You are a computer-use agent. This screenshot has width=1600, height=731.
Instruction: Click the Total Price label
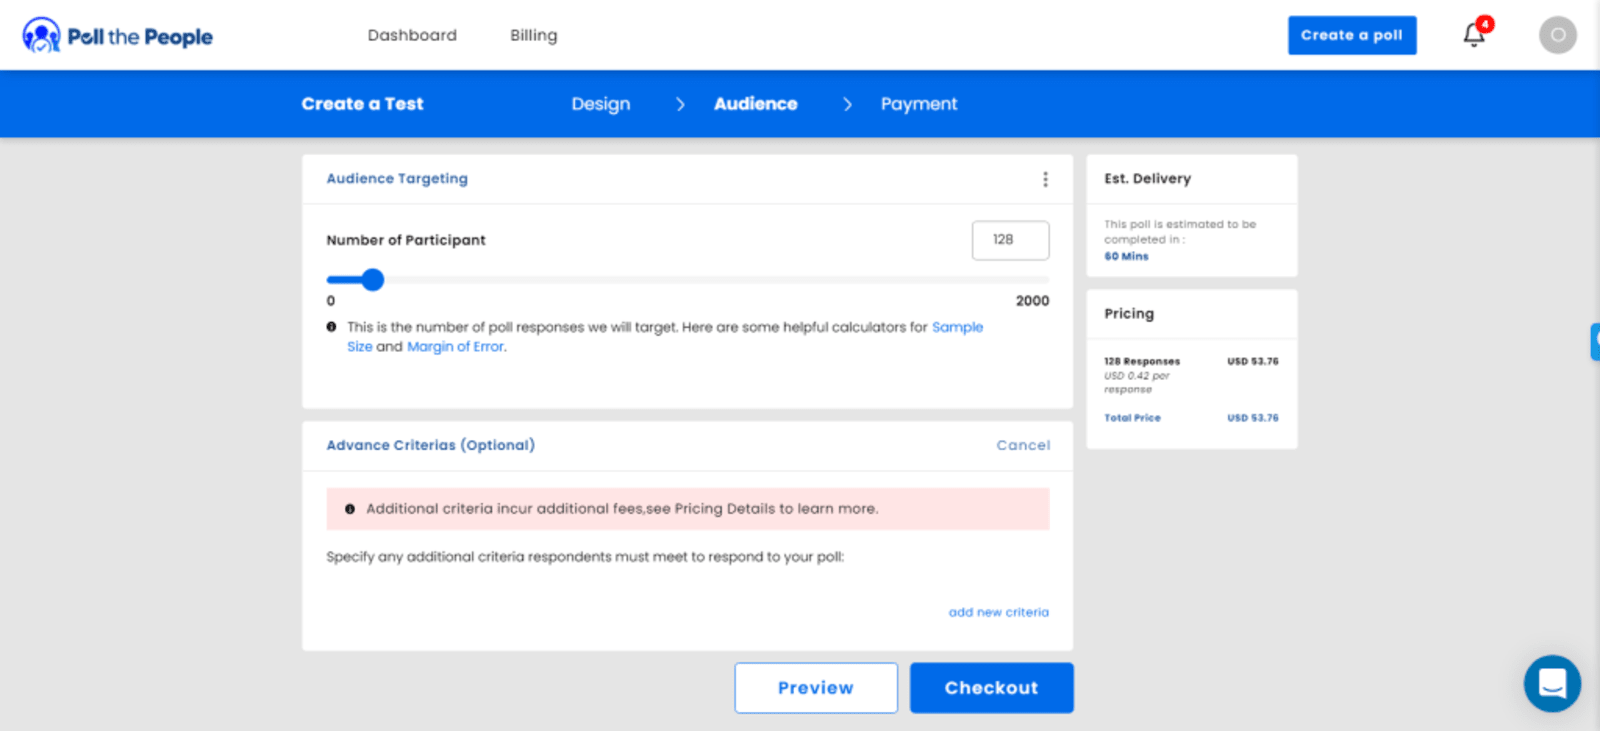1132,418
